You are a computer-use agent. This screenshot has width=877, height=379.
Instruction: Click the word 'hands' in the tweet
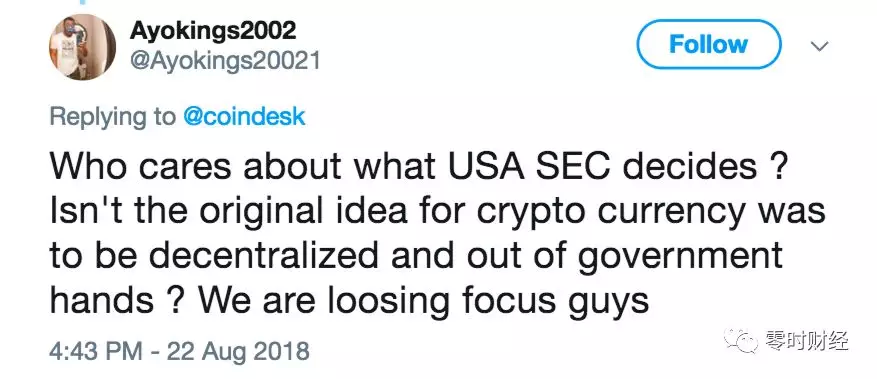pos(102,301)
